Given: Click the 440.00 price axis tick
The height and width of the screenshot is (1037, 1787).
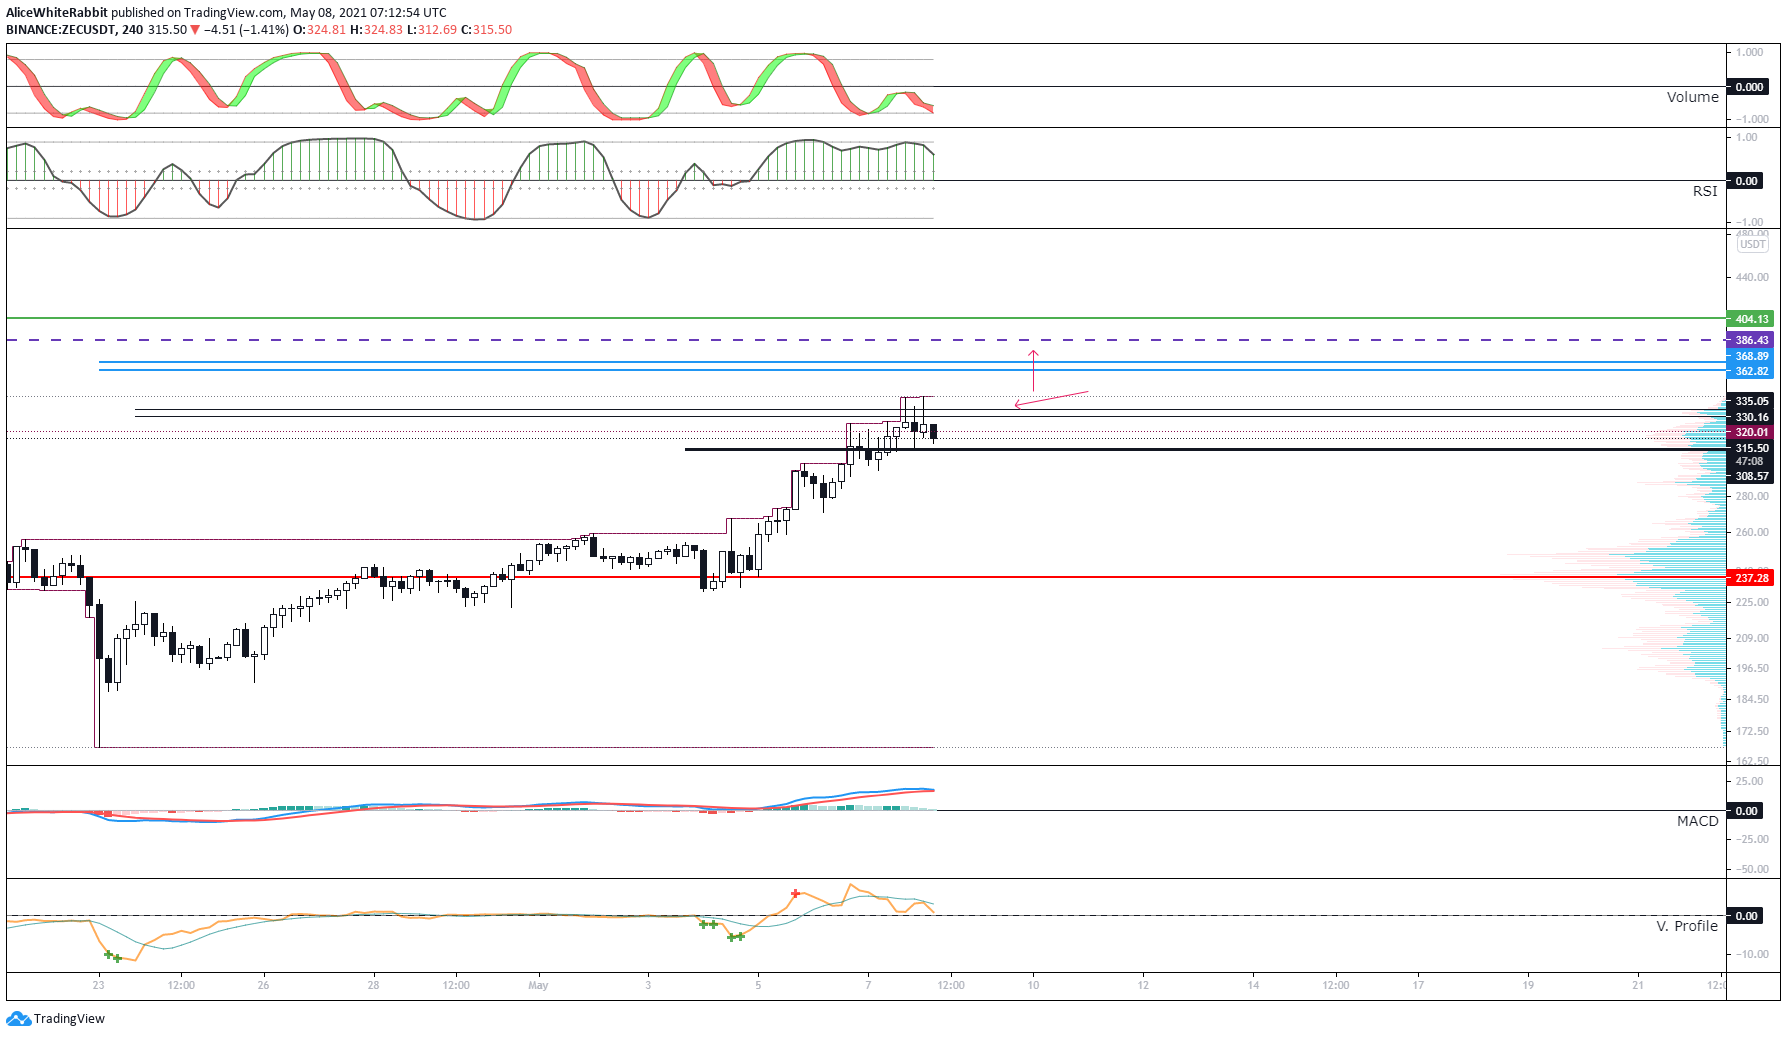Looking at the screenshot, I should pyautogui.click(x=1752, y=277).
